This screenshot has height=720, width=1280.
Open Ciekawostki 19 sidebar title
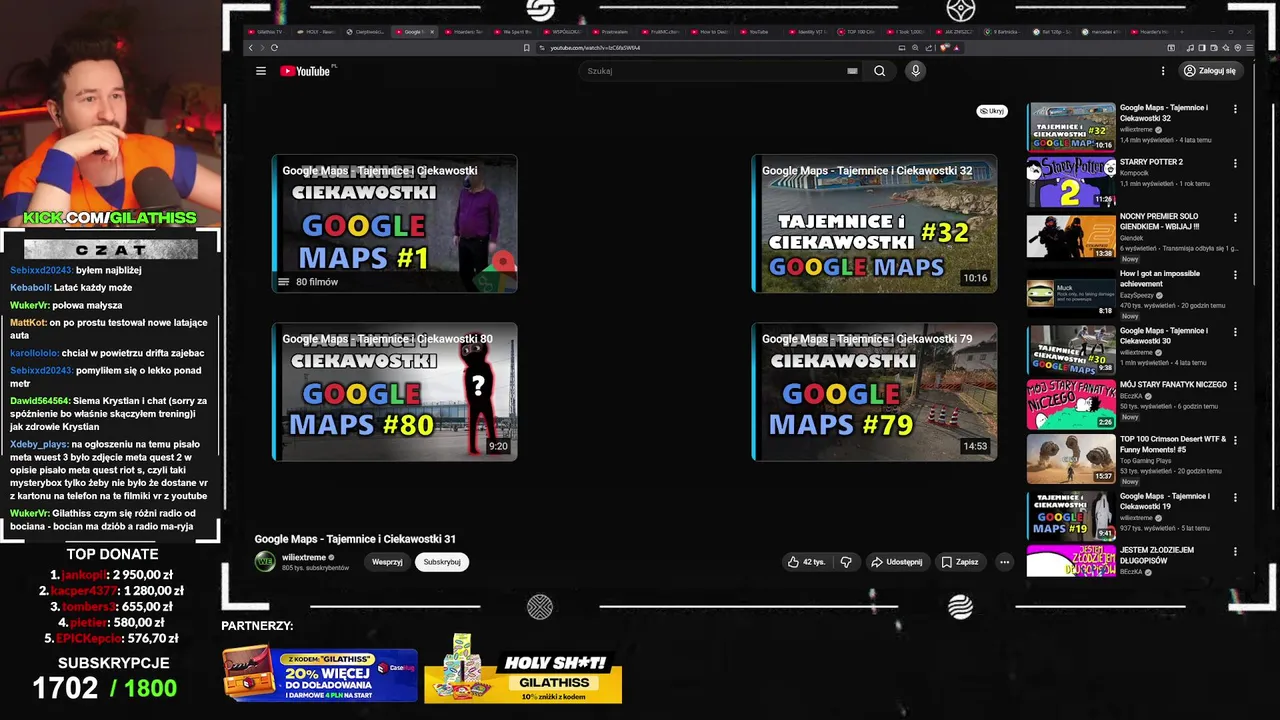tap(1165, 501)
